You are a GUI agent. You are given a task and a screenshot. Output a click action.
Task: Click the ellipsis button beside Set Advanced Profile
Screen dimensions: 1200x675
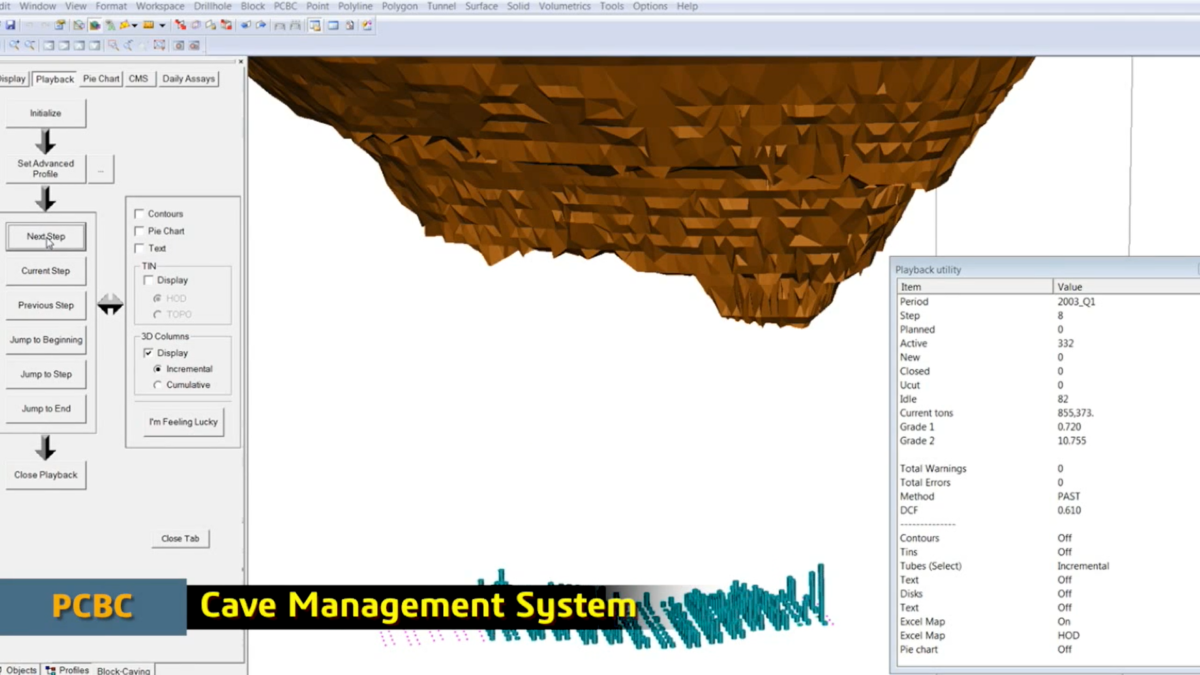(101, 169)
